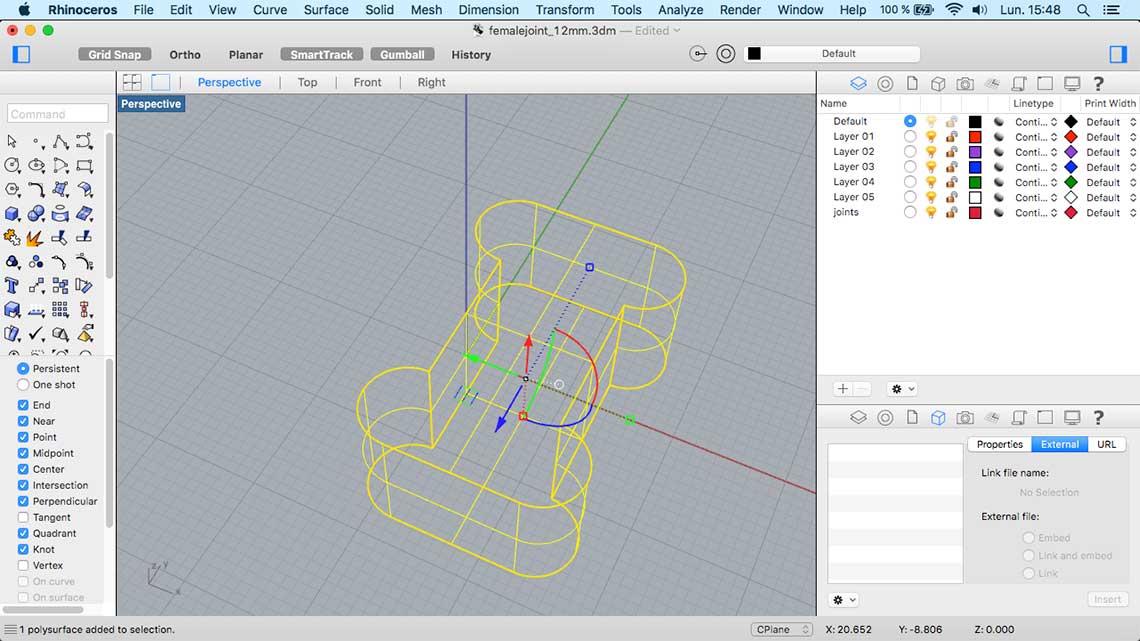
Task: Toggle the SmartTrack button
Action: click(321, 55)
